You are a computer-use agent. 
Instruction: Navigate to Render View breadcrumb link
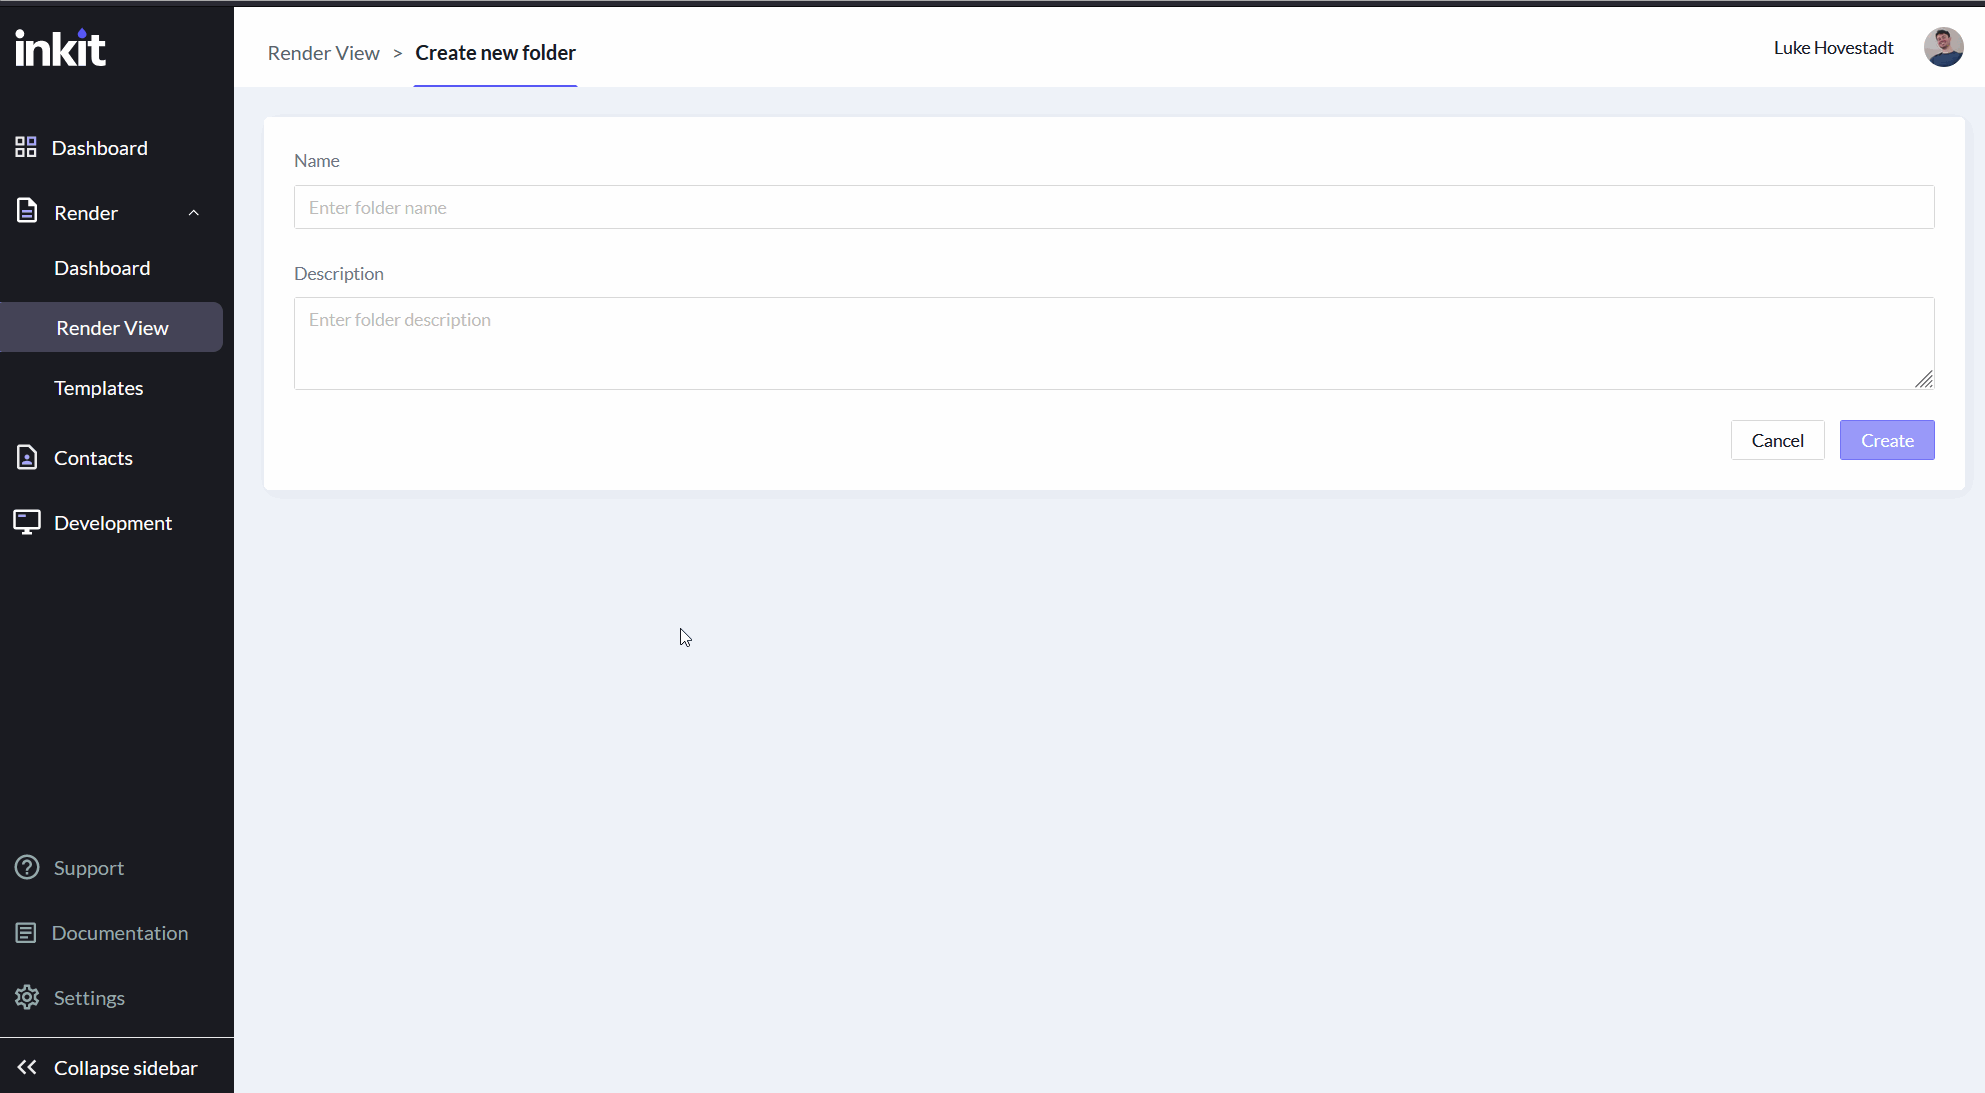[323, 53]
